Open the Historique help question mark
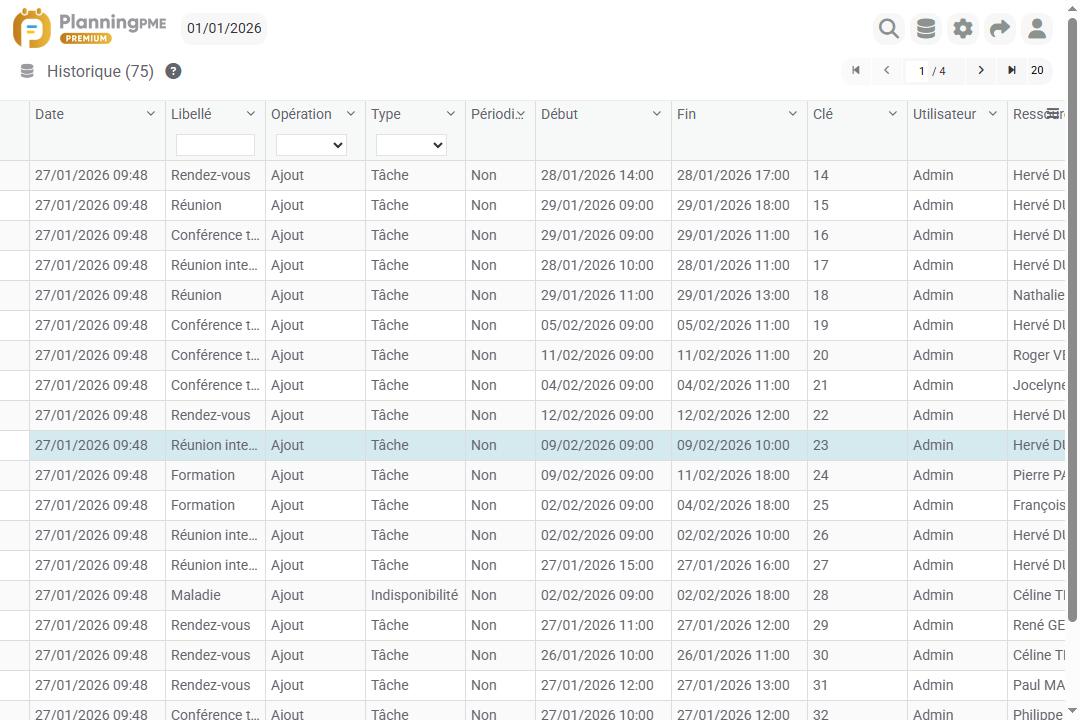This screenshot has height=720, width=1080. pos(174,71)
